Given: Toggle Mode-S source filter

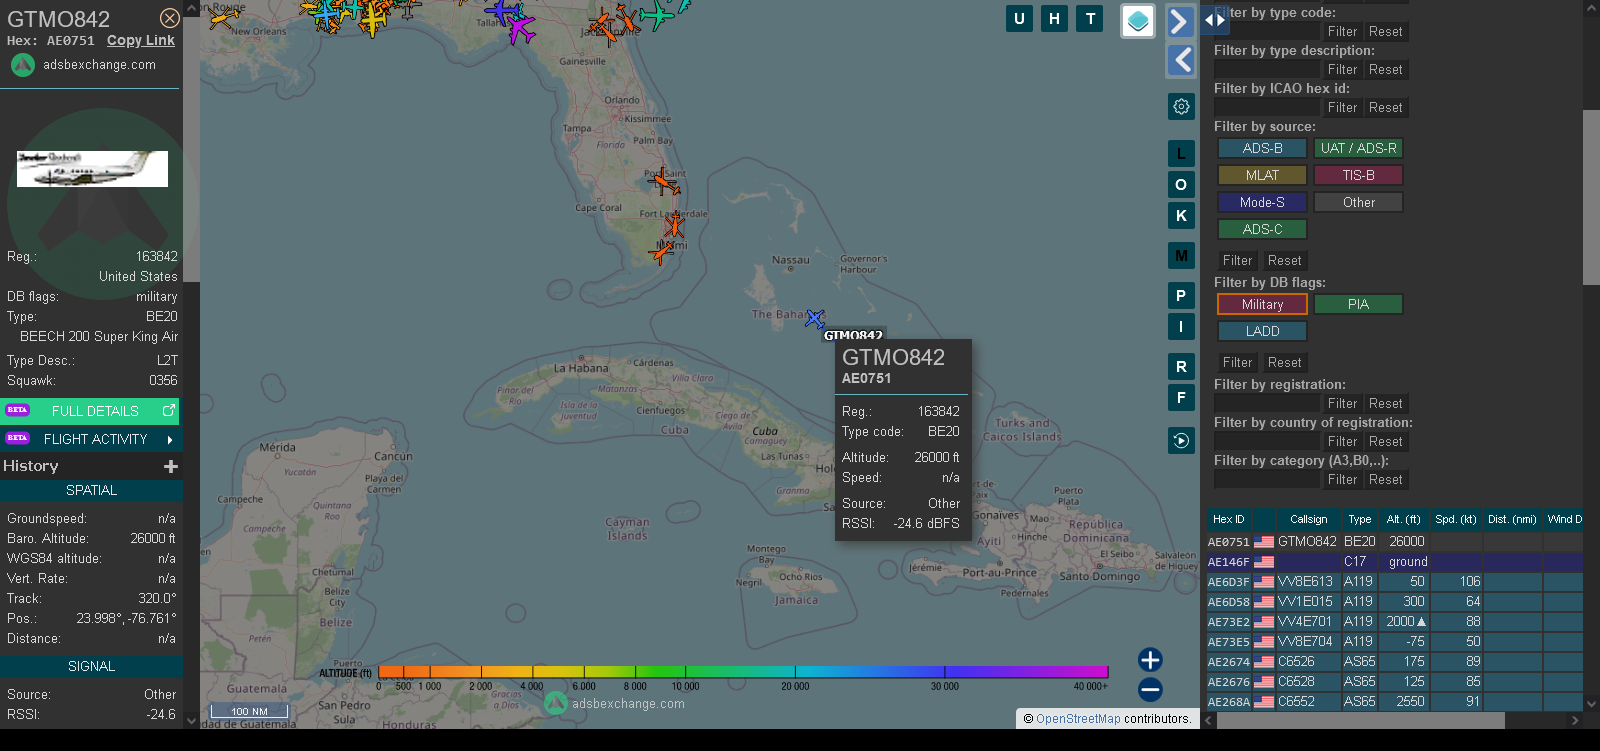Looking at the screenshot, I should 1262,202.
